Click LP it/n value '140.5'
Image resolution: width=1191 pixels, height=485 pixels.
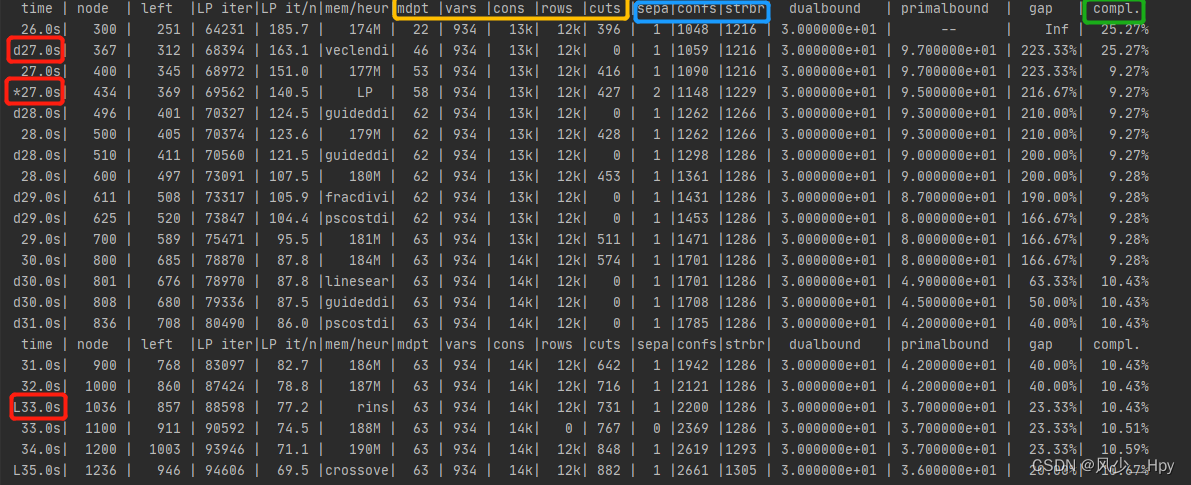(289, 93)
